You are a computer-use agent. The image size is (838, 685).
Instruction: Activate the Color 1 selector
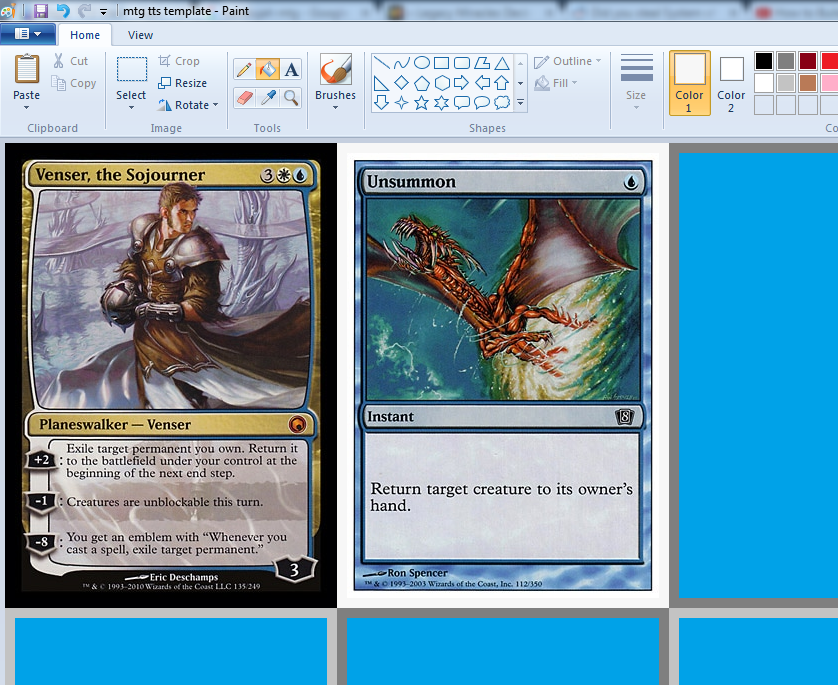(x=689, y=83)
